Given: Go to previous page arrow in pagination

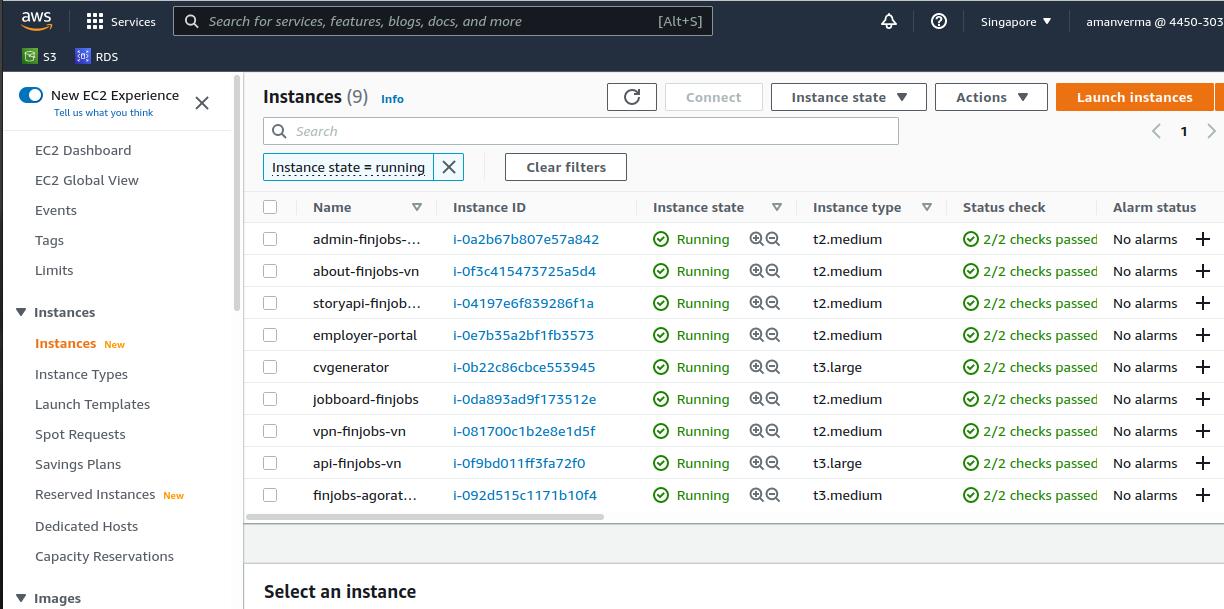Looking at the screenshot, I should (1156, 131).
